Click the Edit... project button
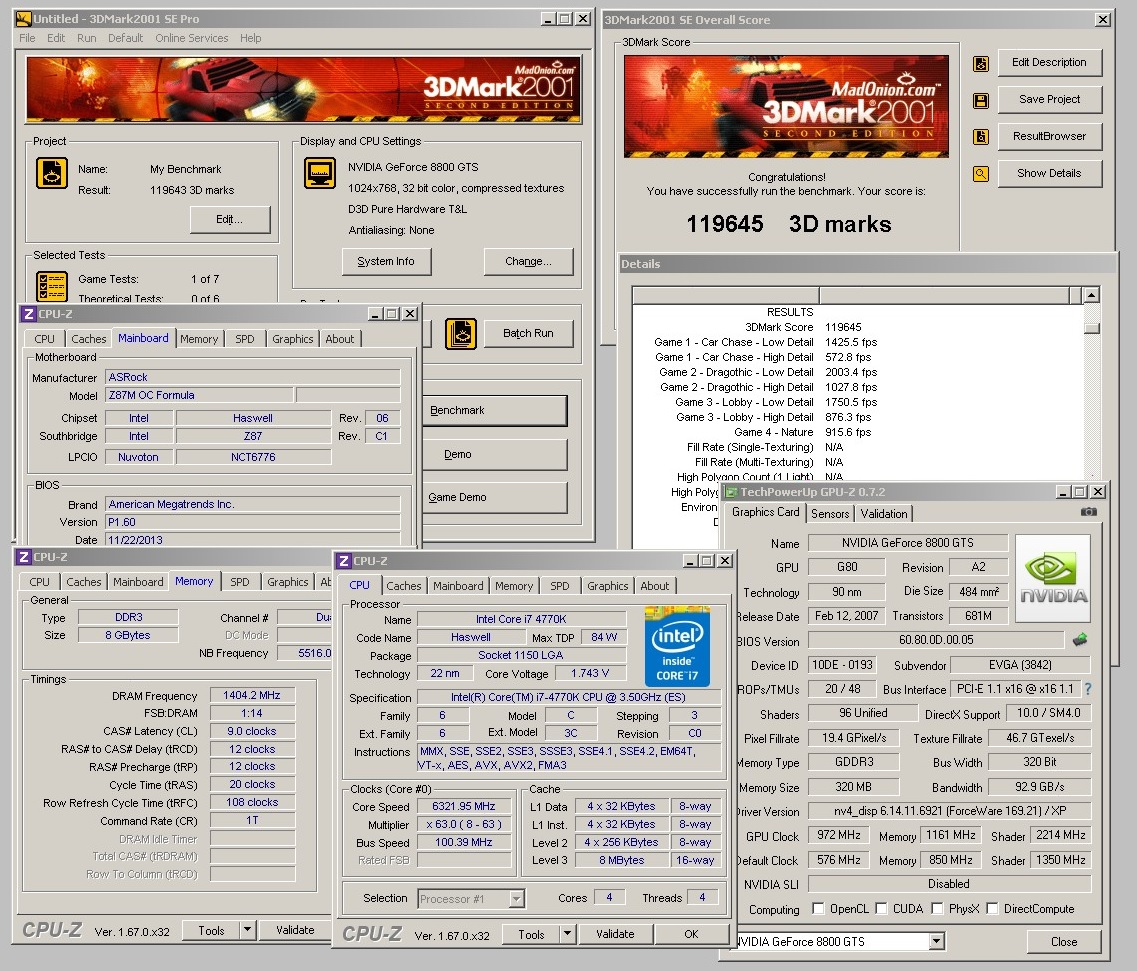This screenshot has height=971, width=1137. 229,219
